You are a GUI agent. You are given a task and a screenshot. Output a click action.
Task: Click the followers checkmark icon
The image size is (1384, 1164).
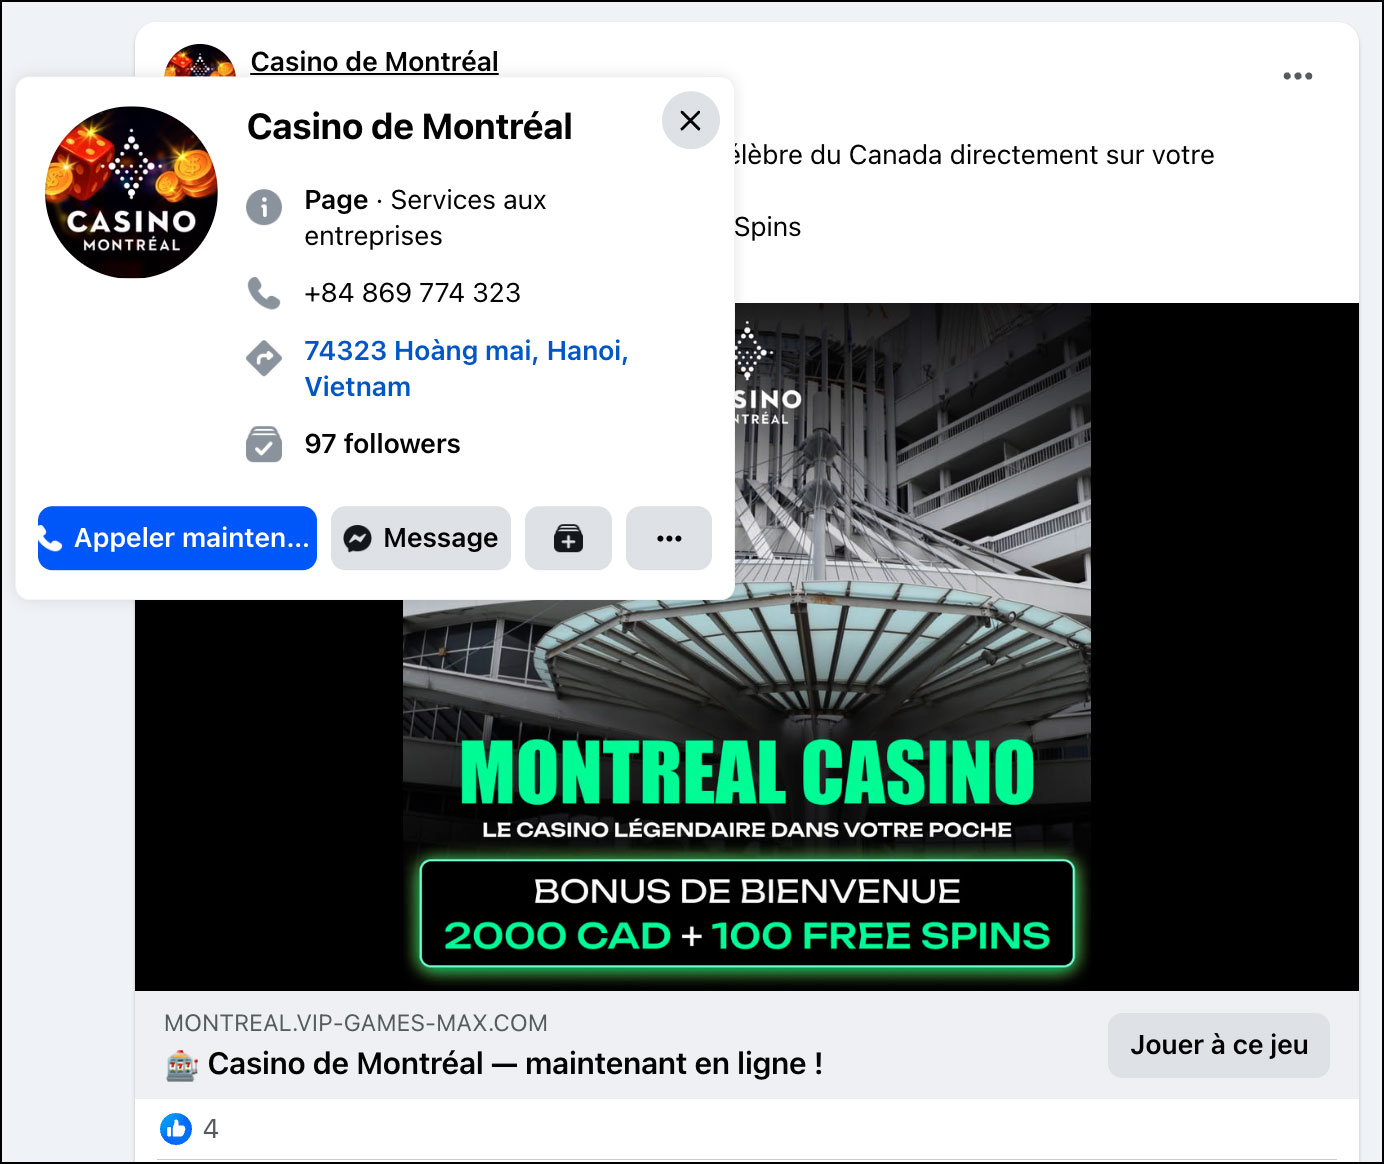(x=264, y=444)
